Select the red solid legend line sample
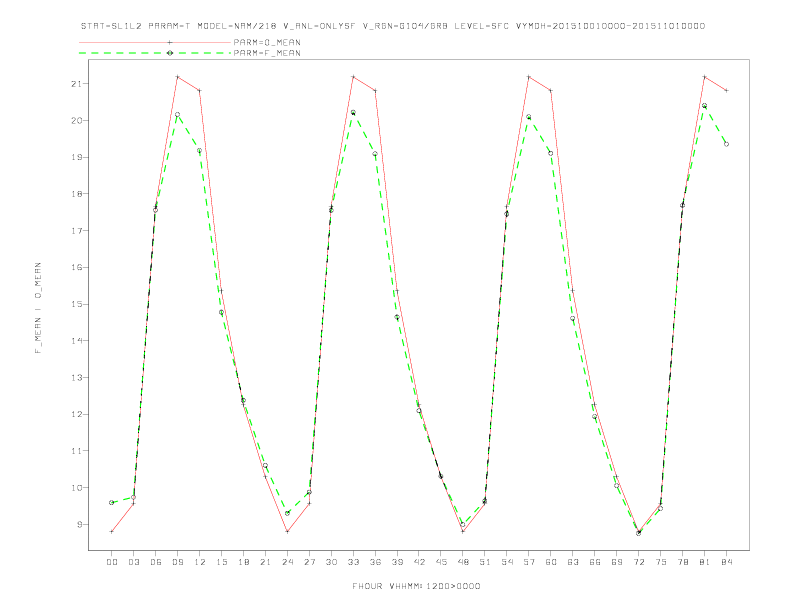The height and width of the screenshot is (612, 792). coord(155,42)
